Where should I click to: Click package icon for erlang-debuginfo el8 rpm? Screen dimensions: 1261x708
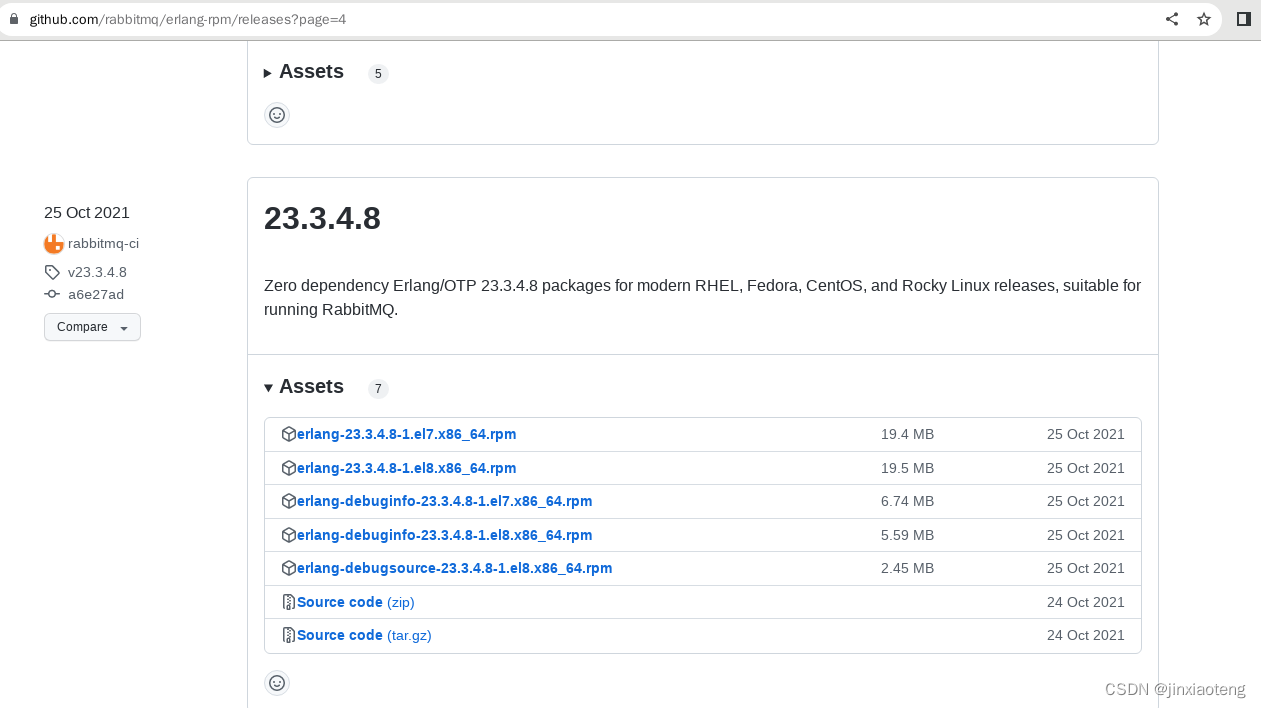coord(289,535)
